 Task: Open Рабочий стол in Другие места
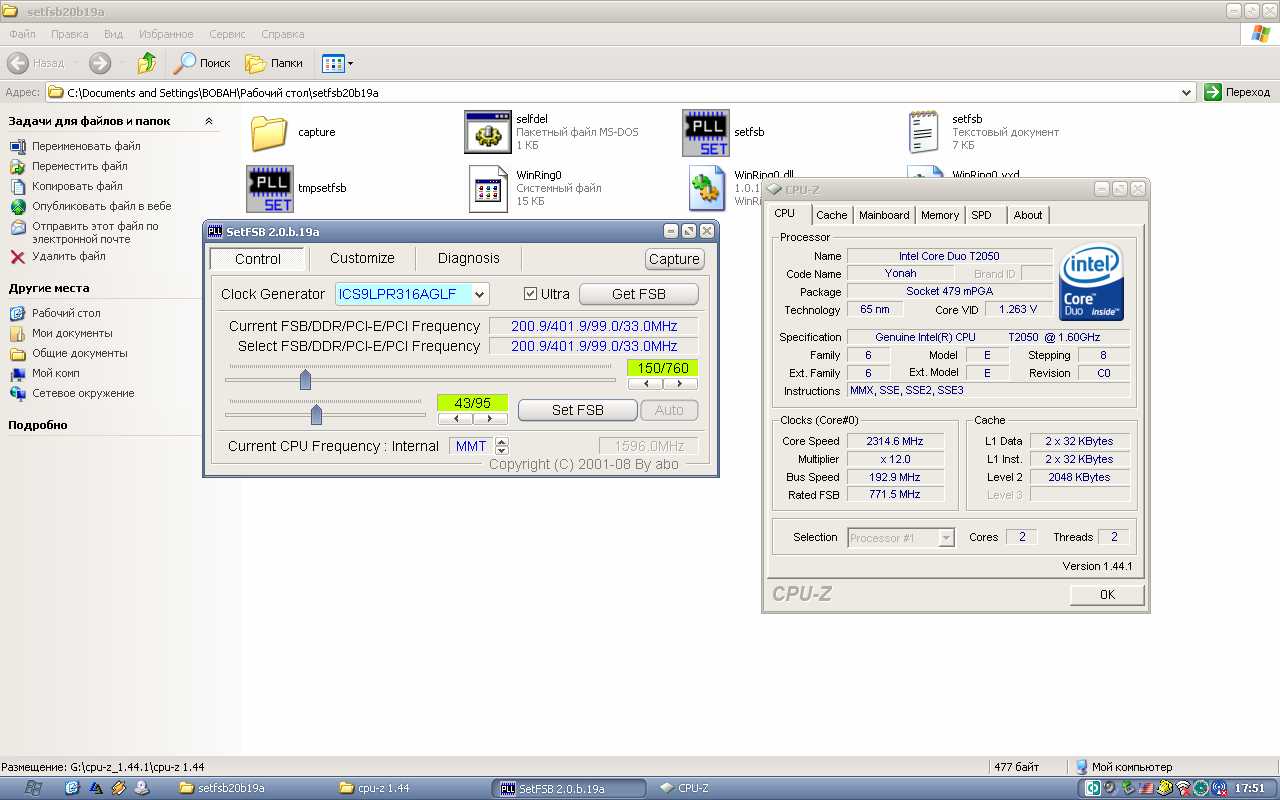pos(66,313)
